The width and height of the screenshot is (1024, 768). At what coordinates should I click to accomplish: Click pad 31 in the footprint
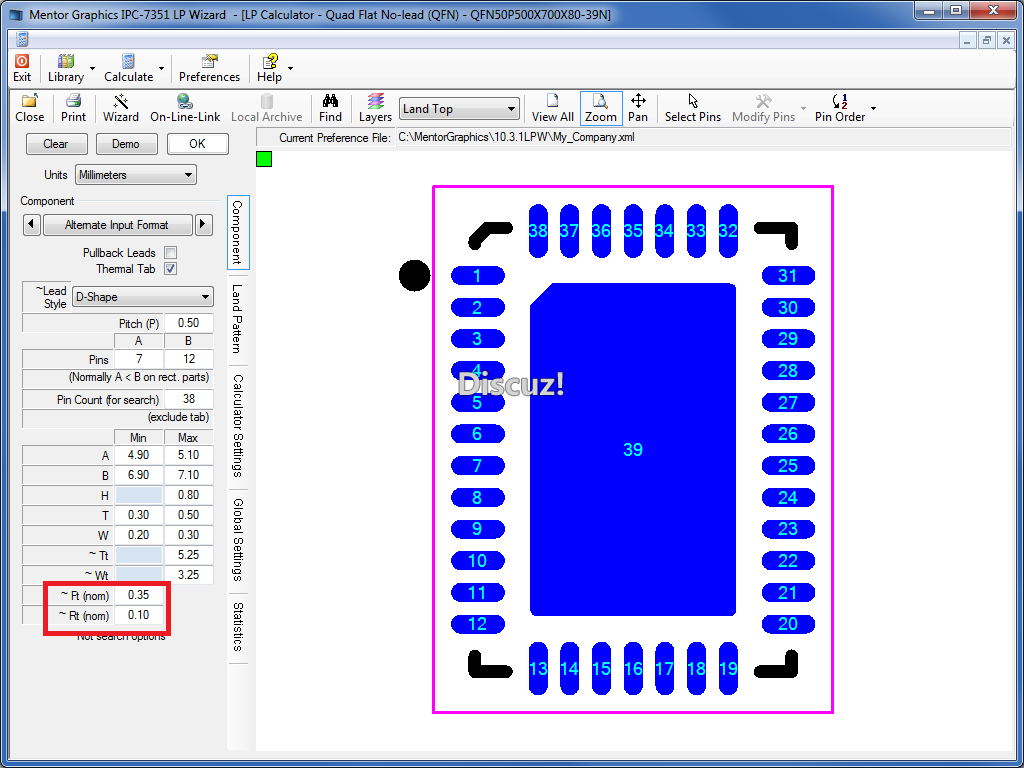[788, 276]
